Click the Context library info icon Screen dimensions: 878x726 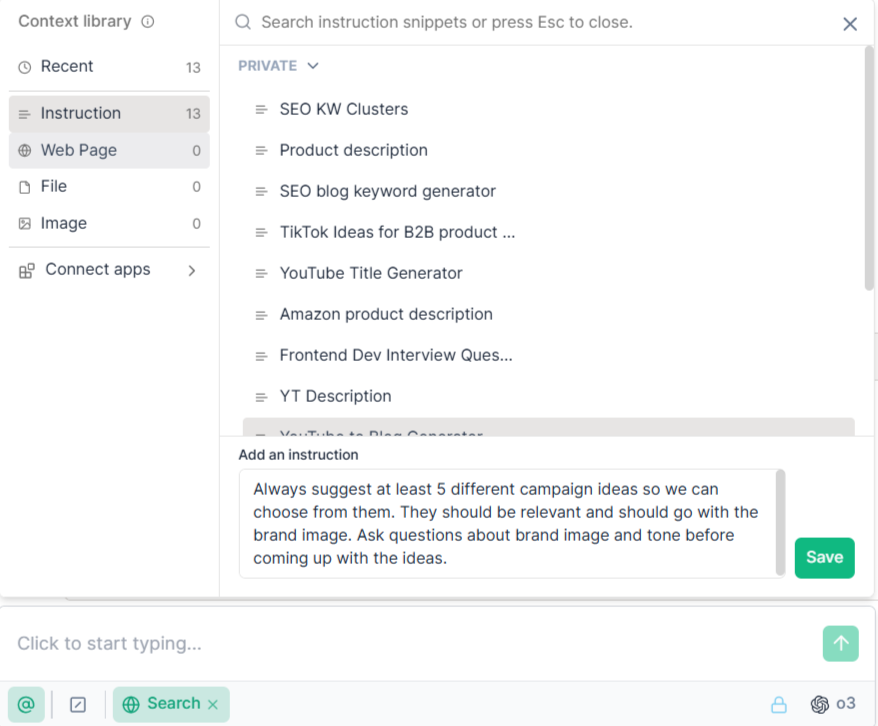tap(147, 22)
